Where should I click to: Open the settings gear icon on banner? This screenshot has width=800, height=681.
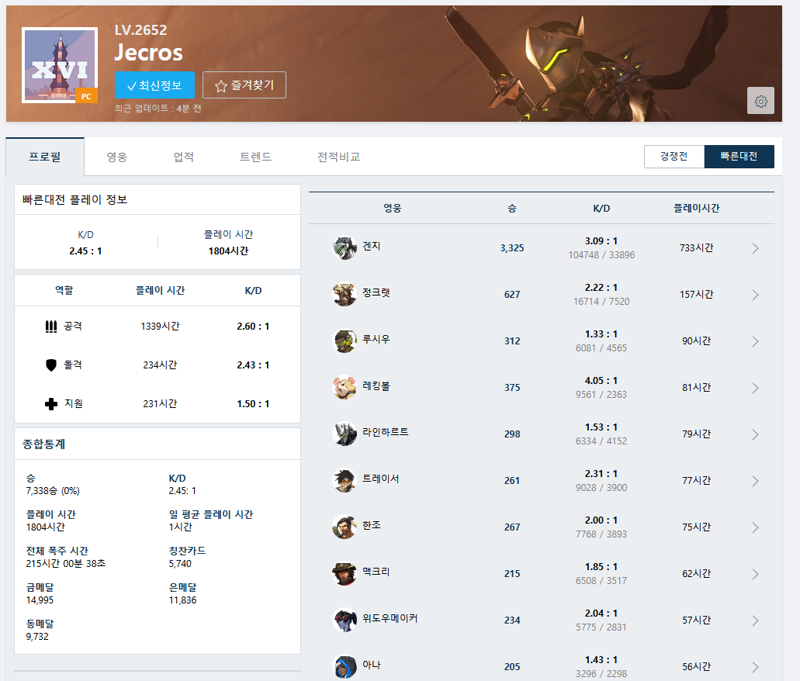pyautogui.click(x=760, y=100)
